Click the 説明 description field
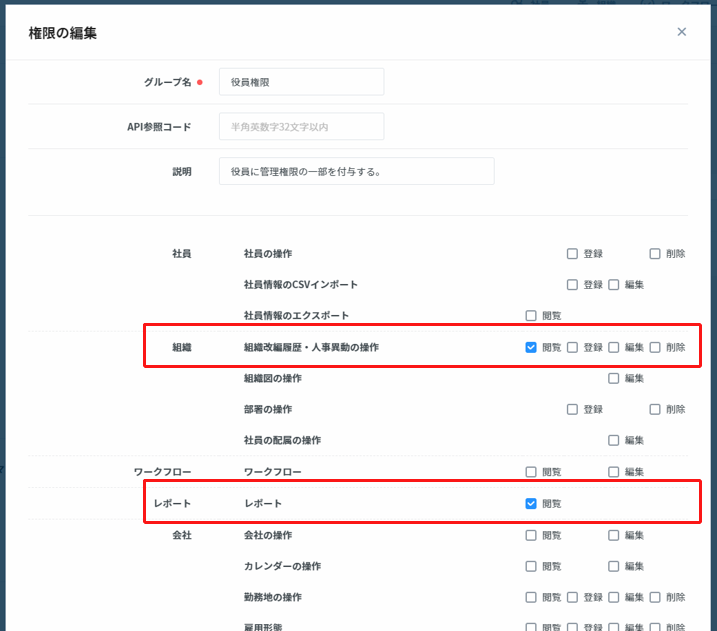This screenshot has height=631, width=717. click(356, 171)
